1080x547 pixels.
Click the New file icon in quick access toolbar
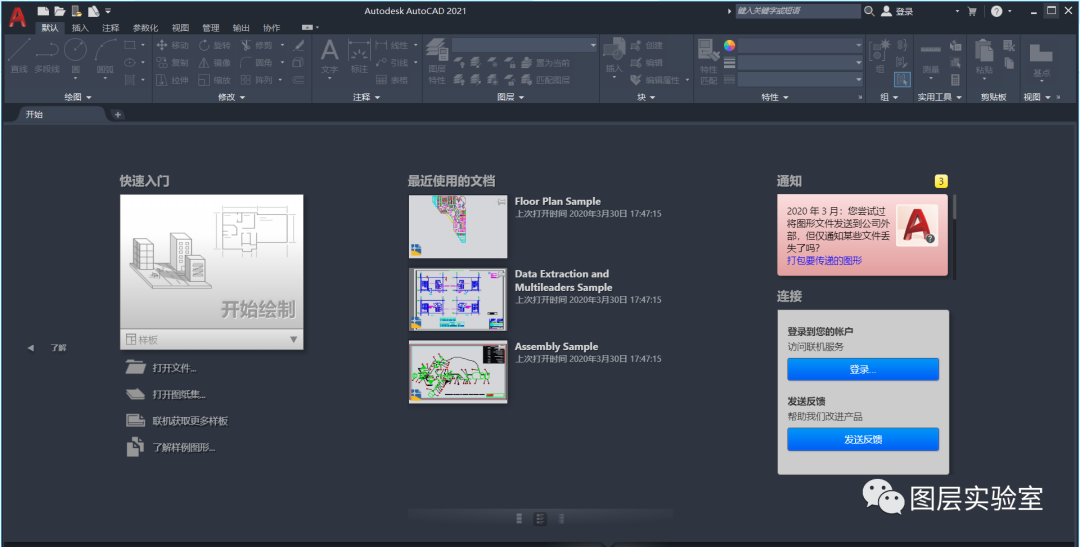pyautogui.click(x=43, y=11)
